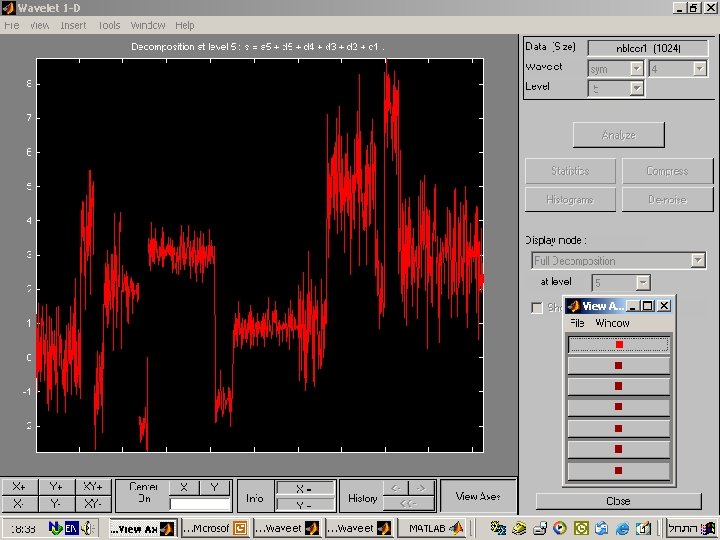
Task: Click the History left arrow button
Action: click(x=395, y=487)
